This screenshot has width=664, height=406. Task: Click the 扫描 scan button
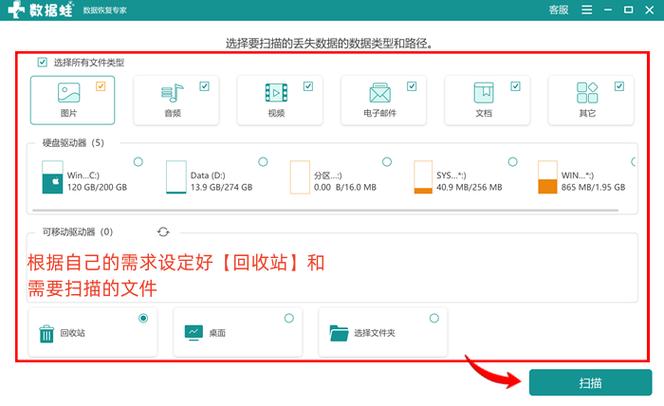pyautogui.click(x=590, y=383)
